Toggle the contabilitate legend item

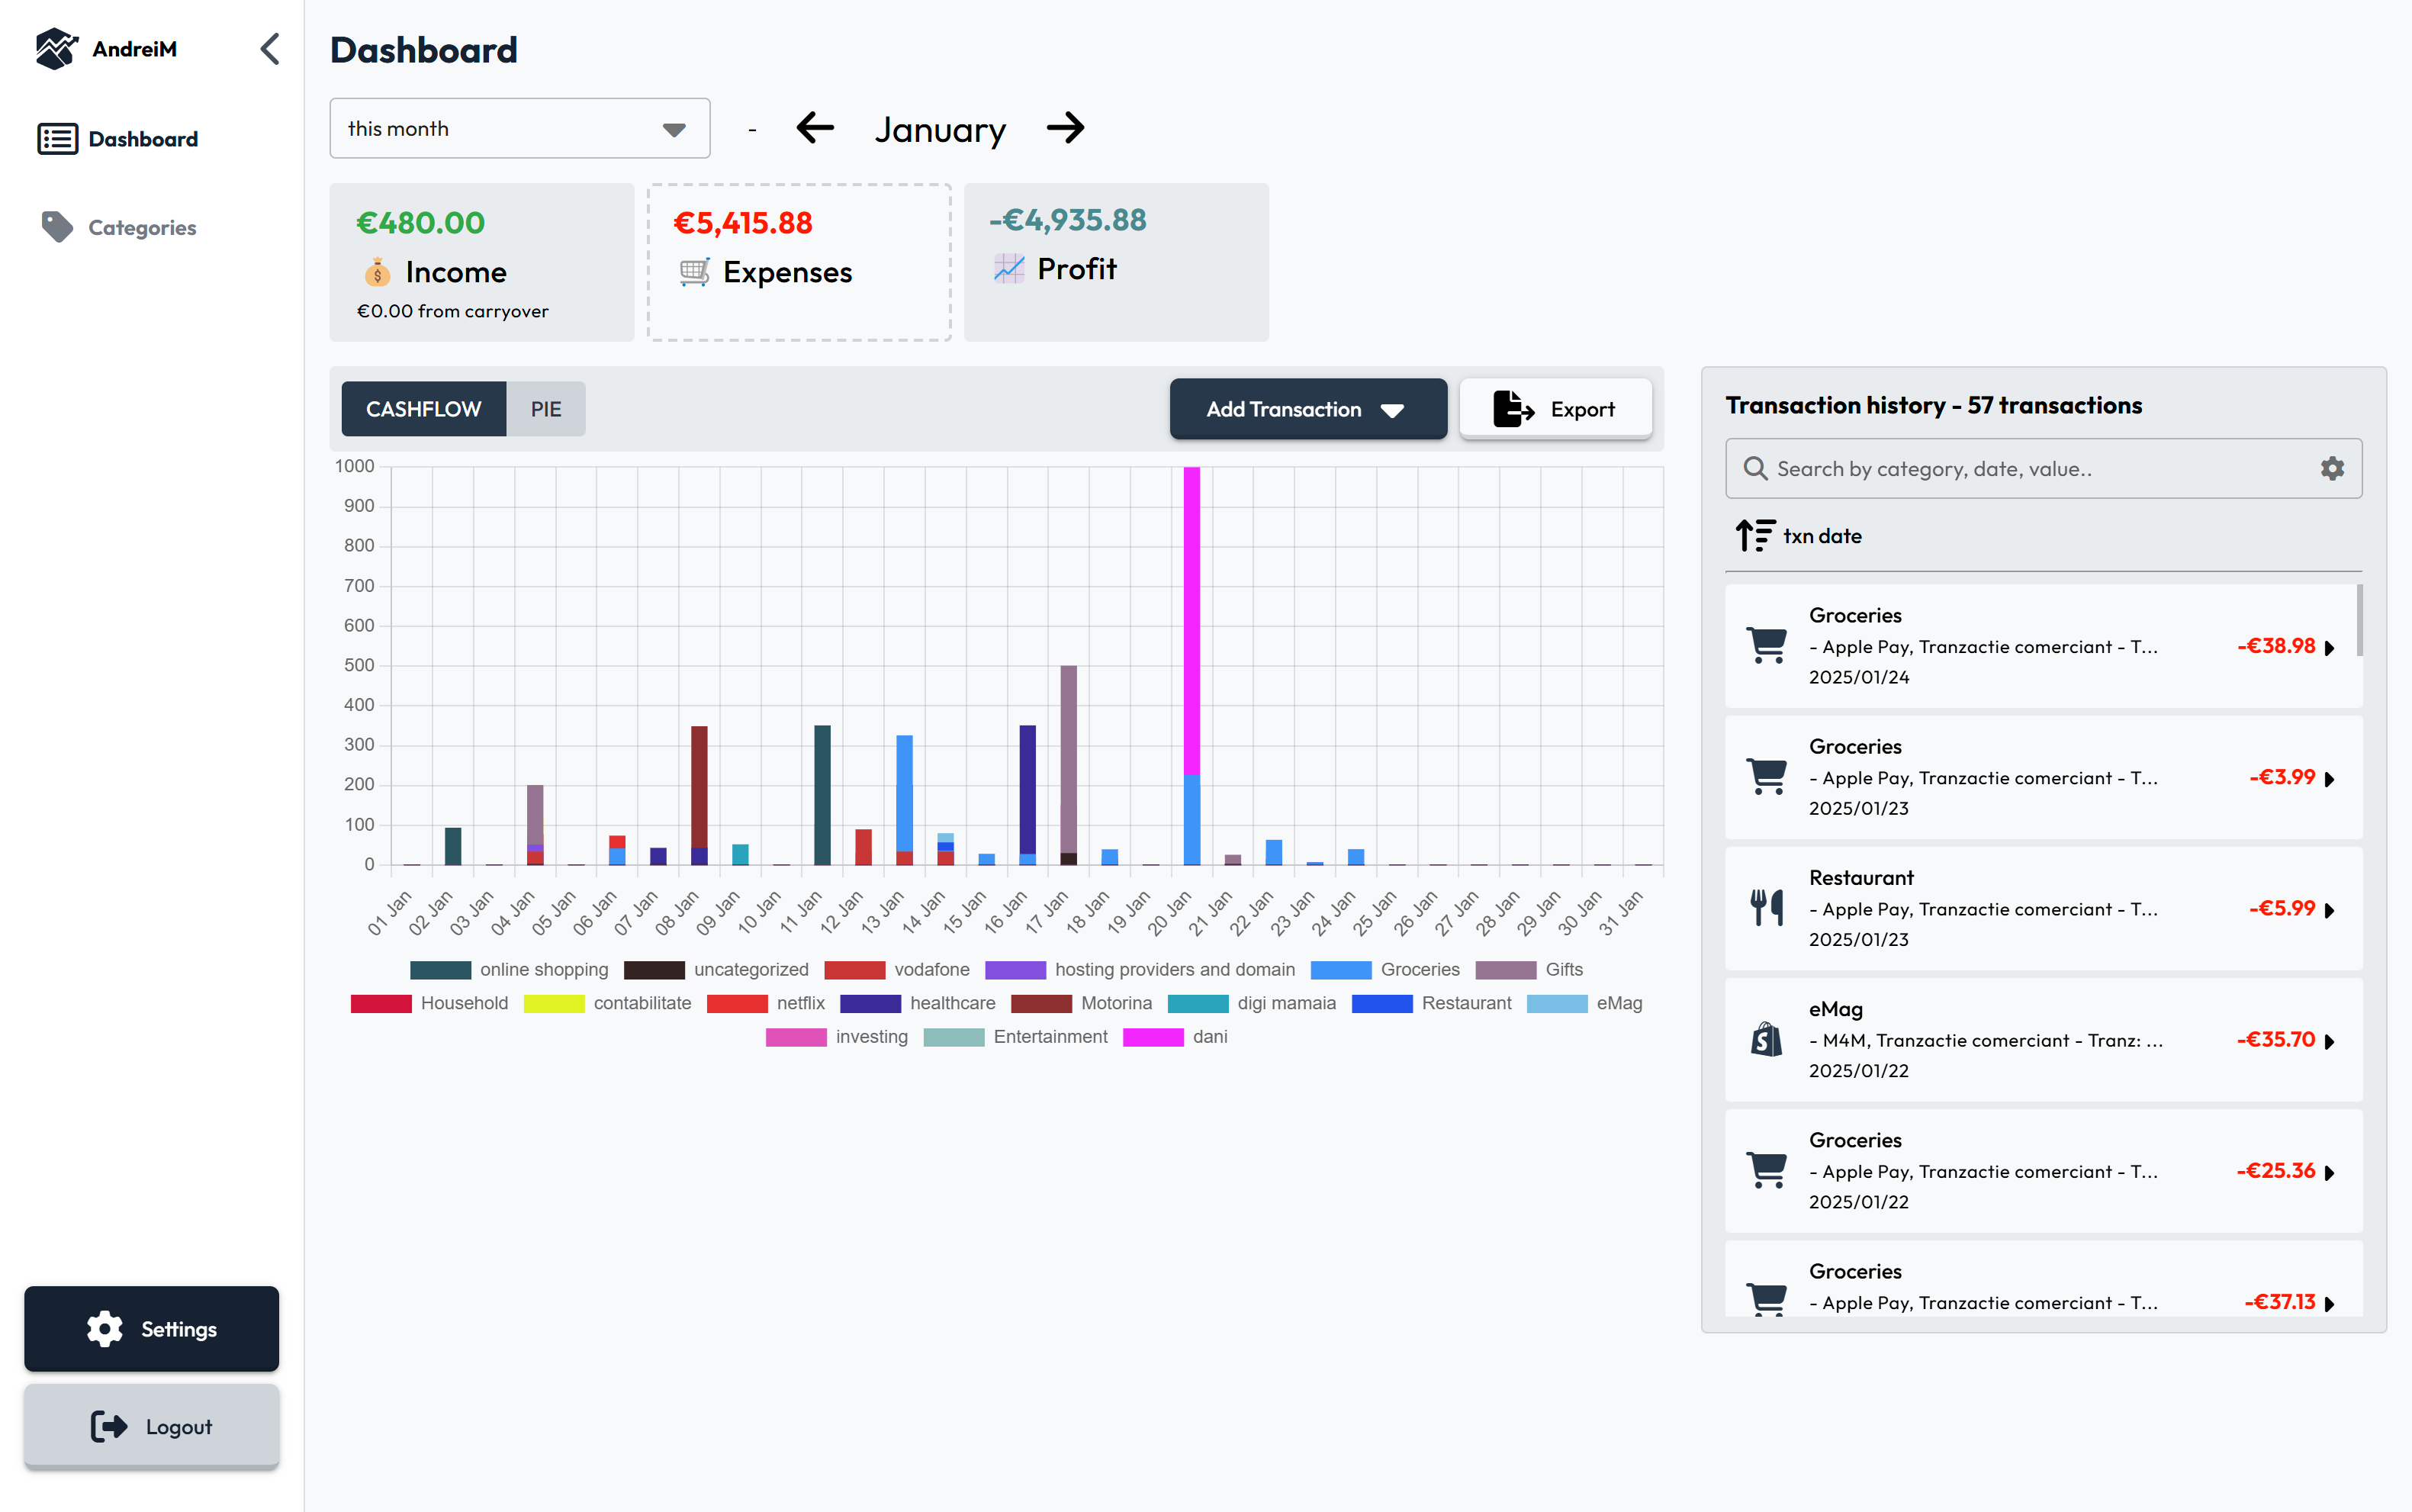click(x=608, y=1003)
